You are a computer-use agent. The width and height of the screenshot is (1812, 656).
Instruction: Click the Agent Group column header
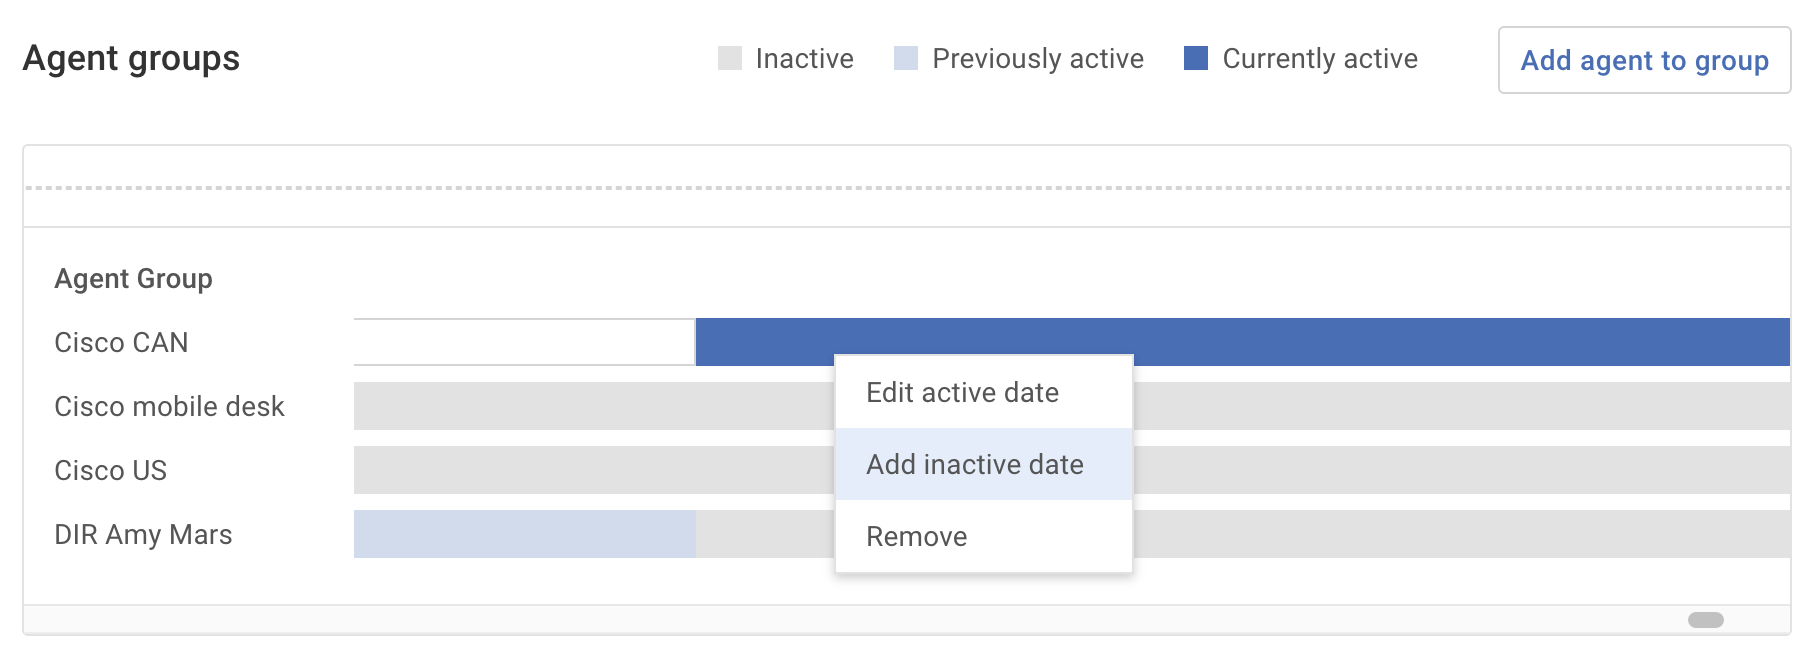pyautogui.click(x=134, y=278)
